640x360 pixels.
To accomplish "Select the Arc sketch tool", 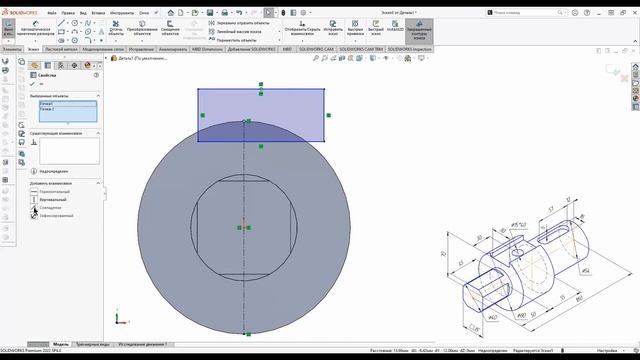I will tap(75, 32).
